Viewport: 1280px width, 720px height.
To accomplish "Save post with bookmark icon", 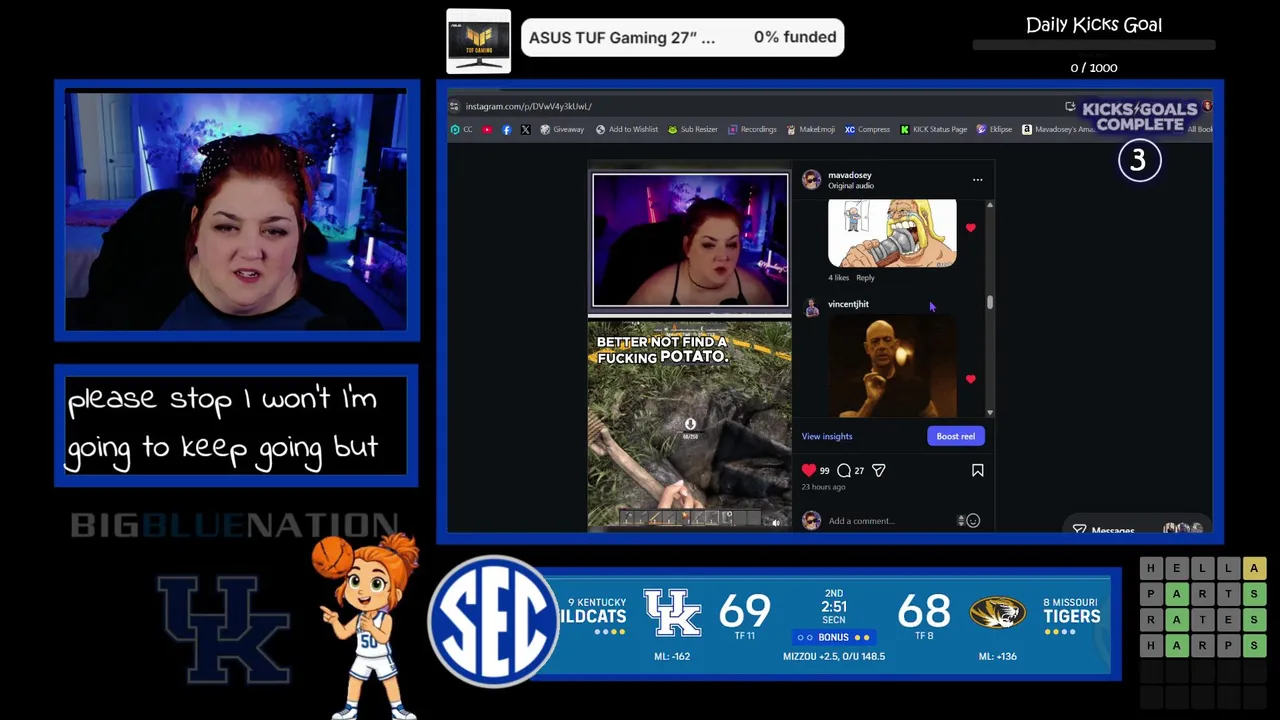I will pos(977,470).
